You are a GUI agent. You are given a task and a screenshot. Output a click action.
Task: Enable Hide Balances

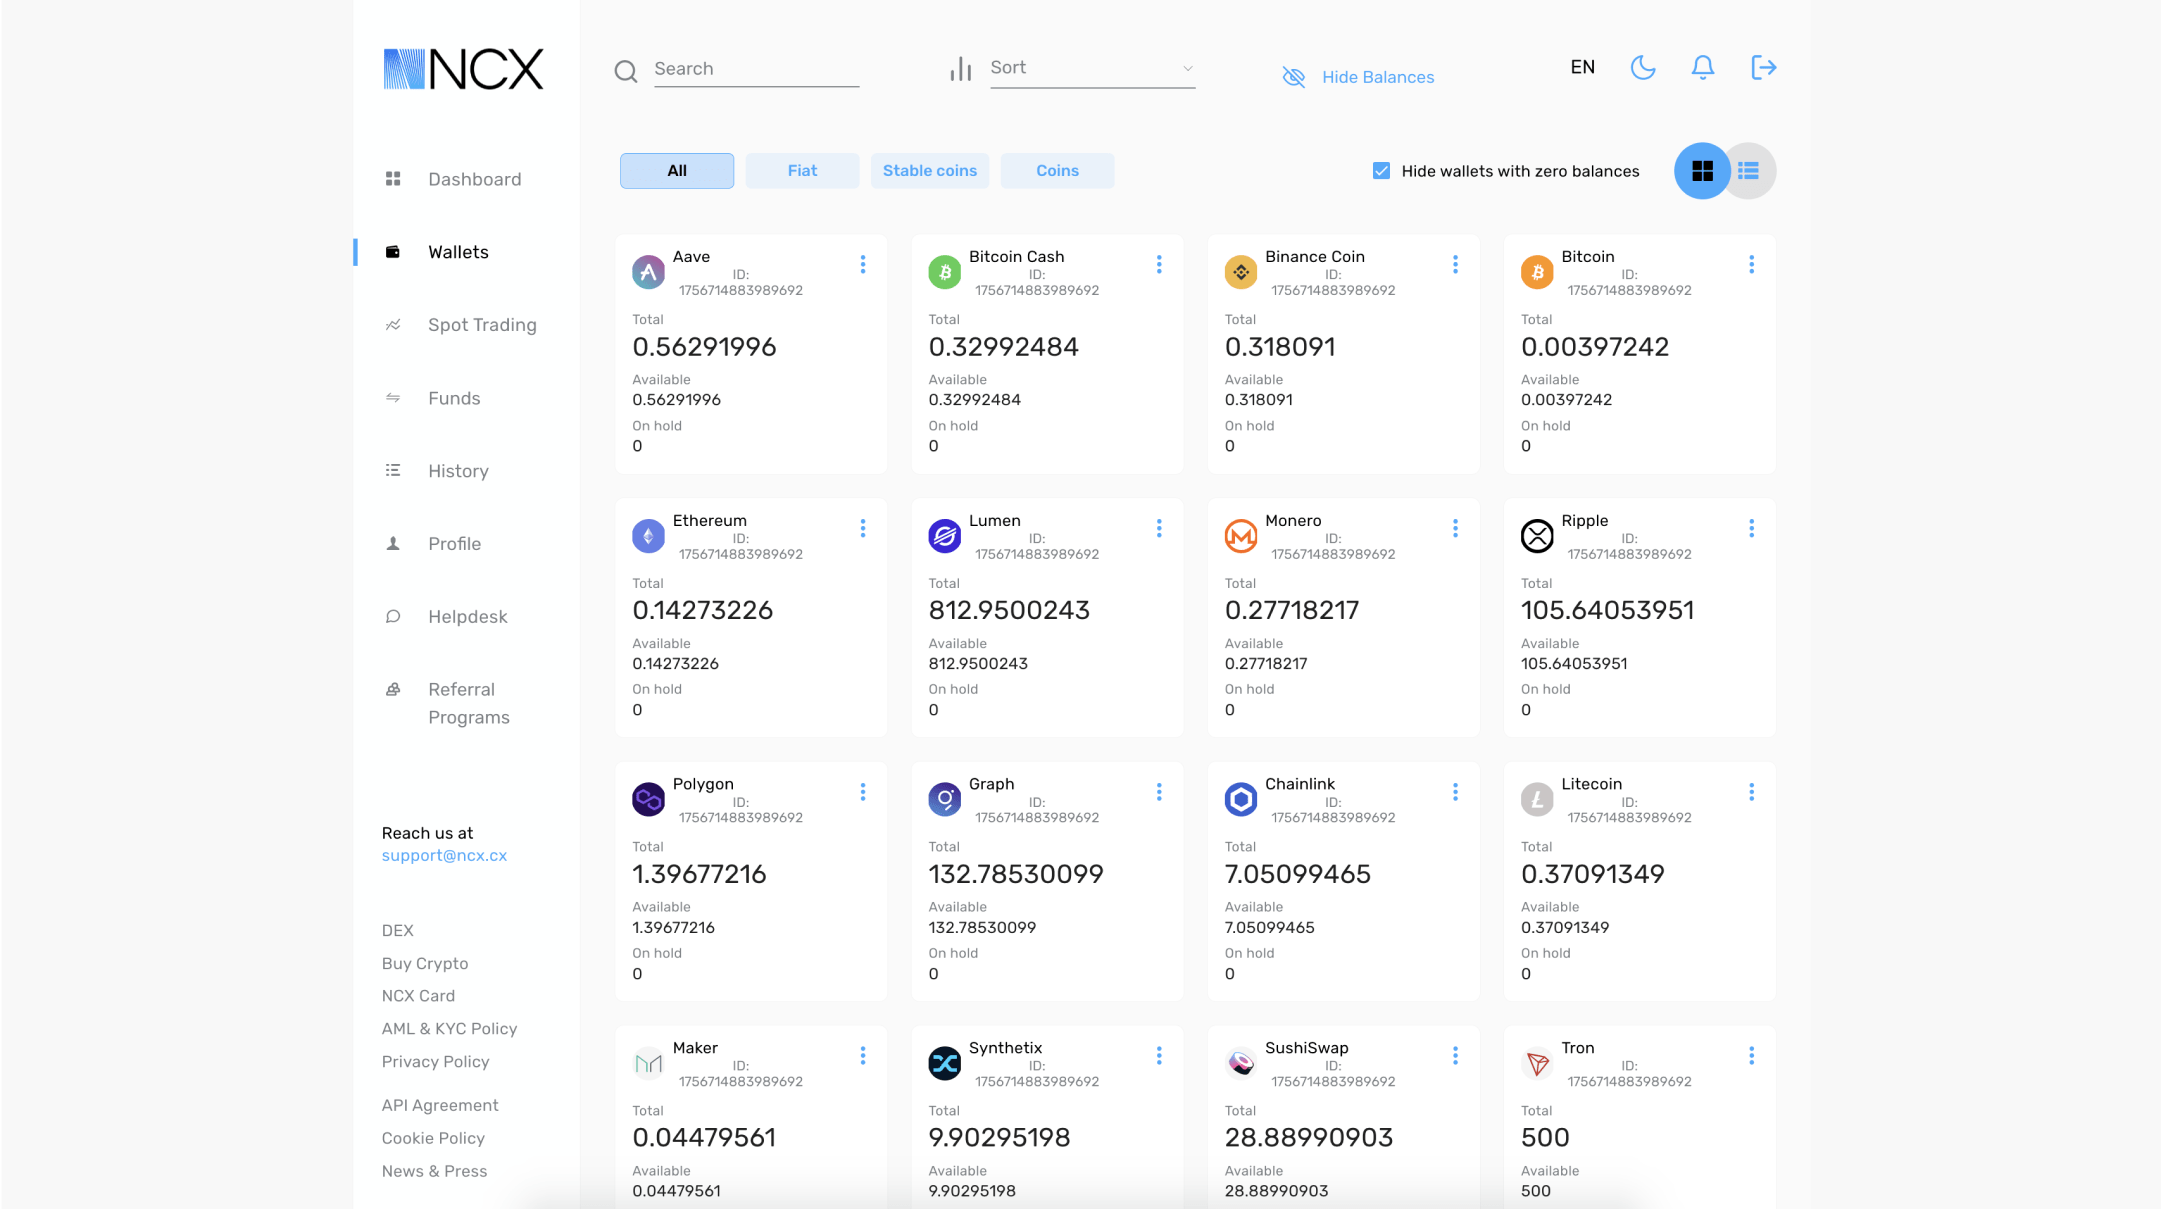click(1378, 77)
